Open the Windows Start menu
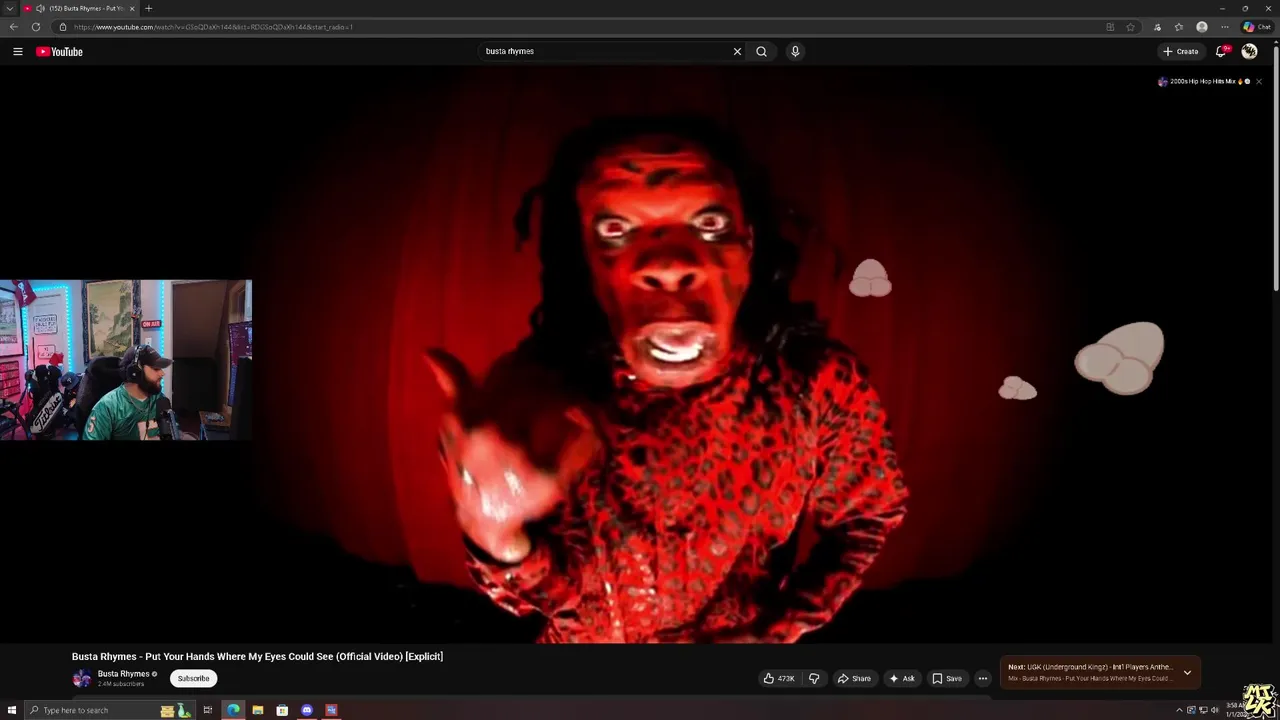 pyautogui.click(x=12, y=710)
